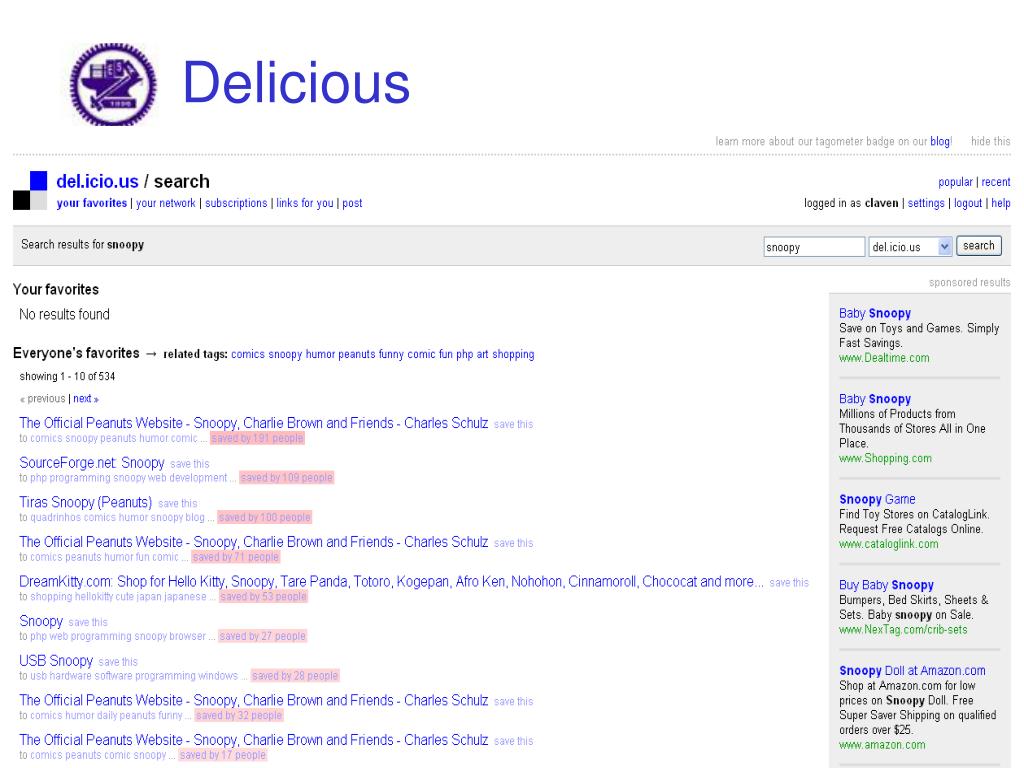Click saved by 27 people
Image resolution: width=1024 pixels, height=768 pixels.
click(x=262, y=636)
